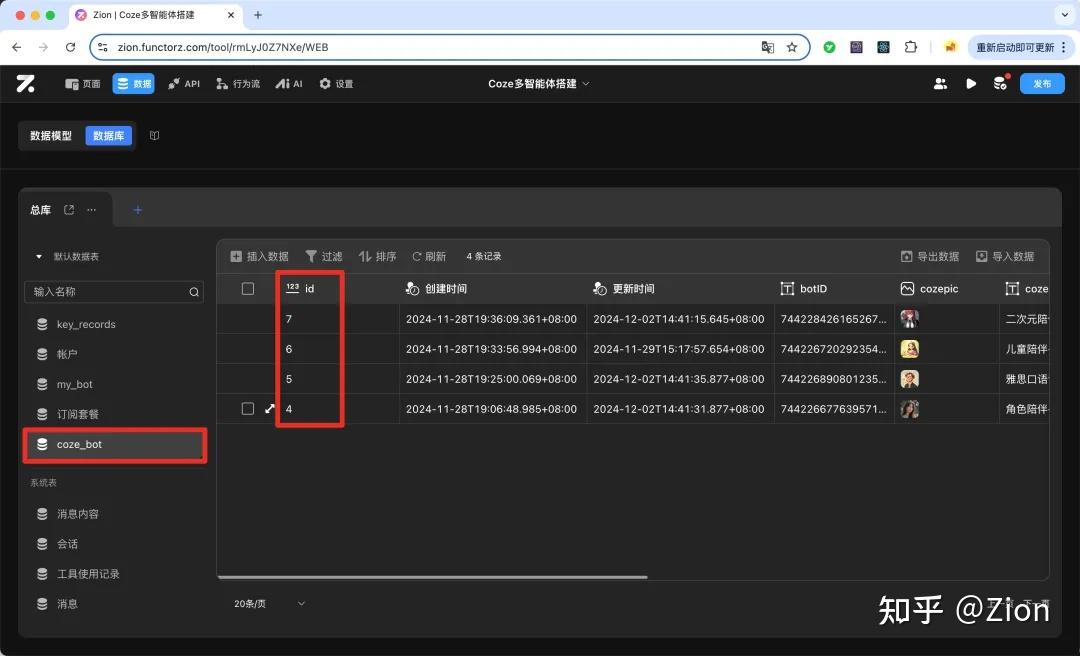Screen dimensions: 1080x656
Task: Toggle the select-all header checkbox
Action: [248, 289]
